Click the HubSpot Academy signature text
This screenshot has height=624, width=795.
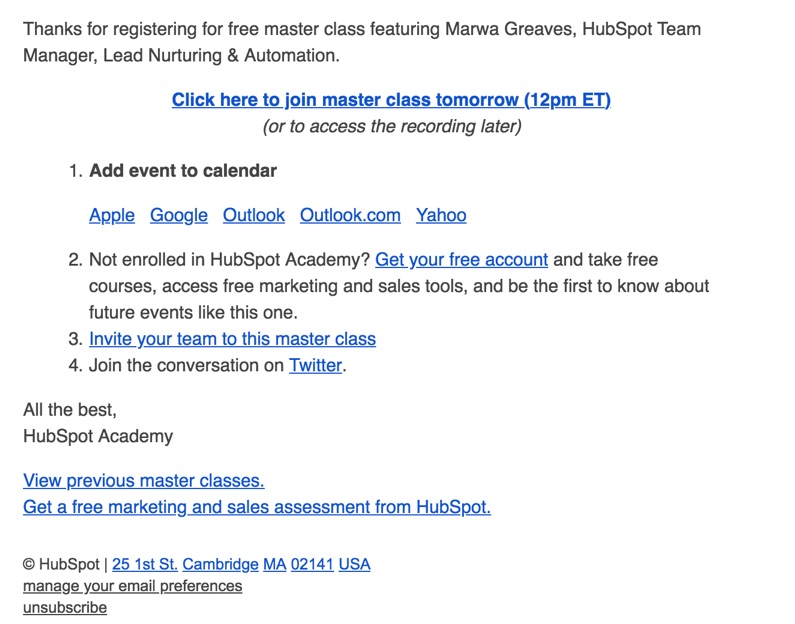pyautogui.click(x=98, y=436)
